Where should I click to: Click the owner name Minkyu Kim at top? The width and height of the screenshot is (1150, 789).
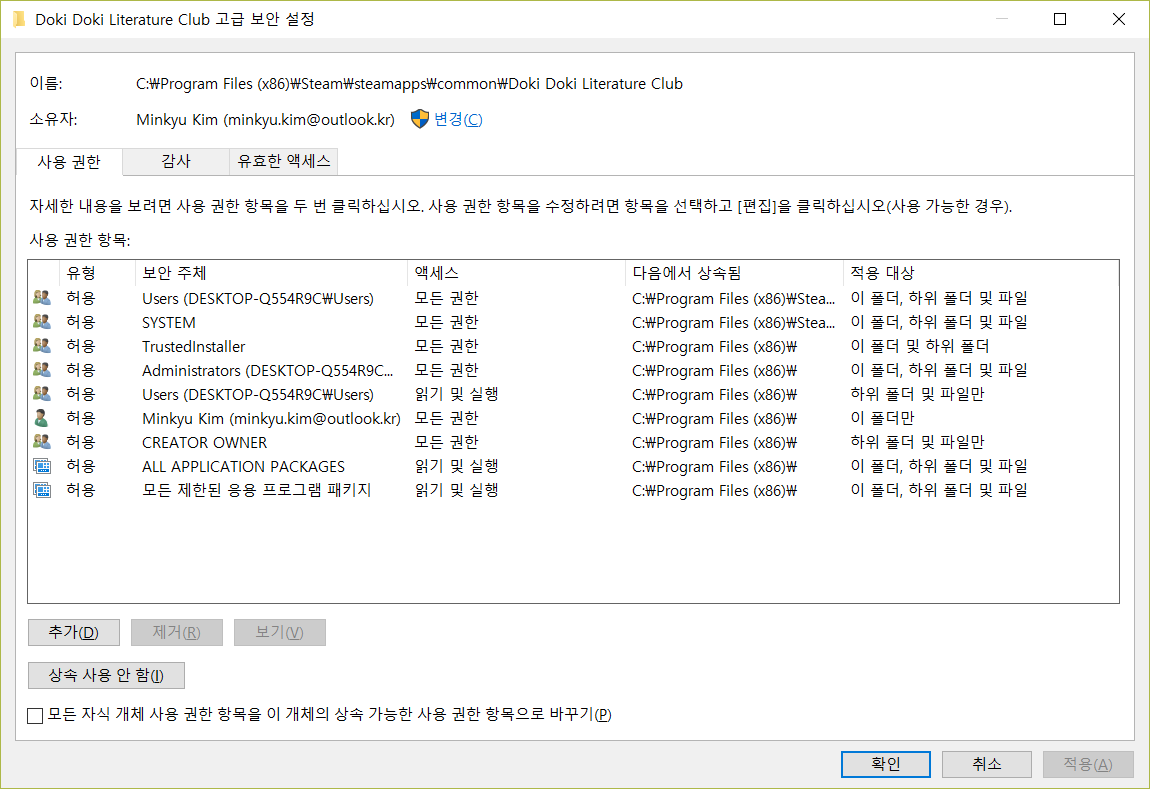point(265,119)
